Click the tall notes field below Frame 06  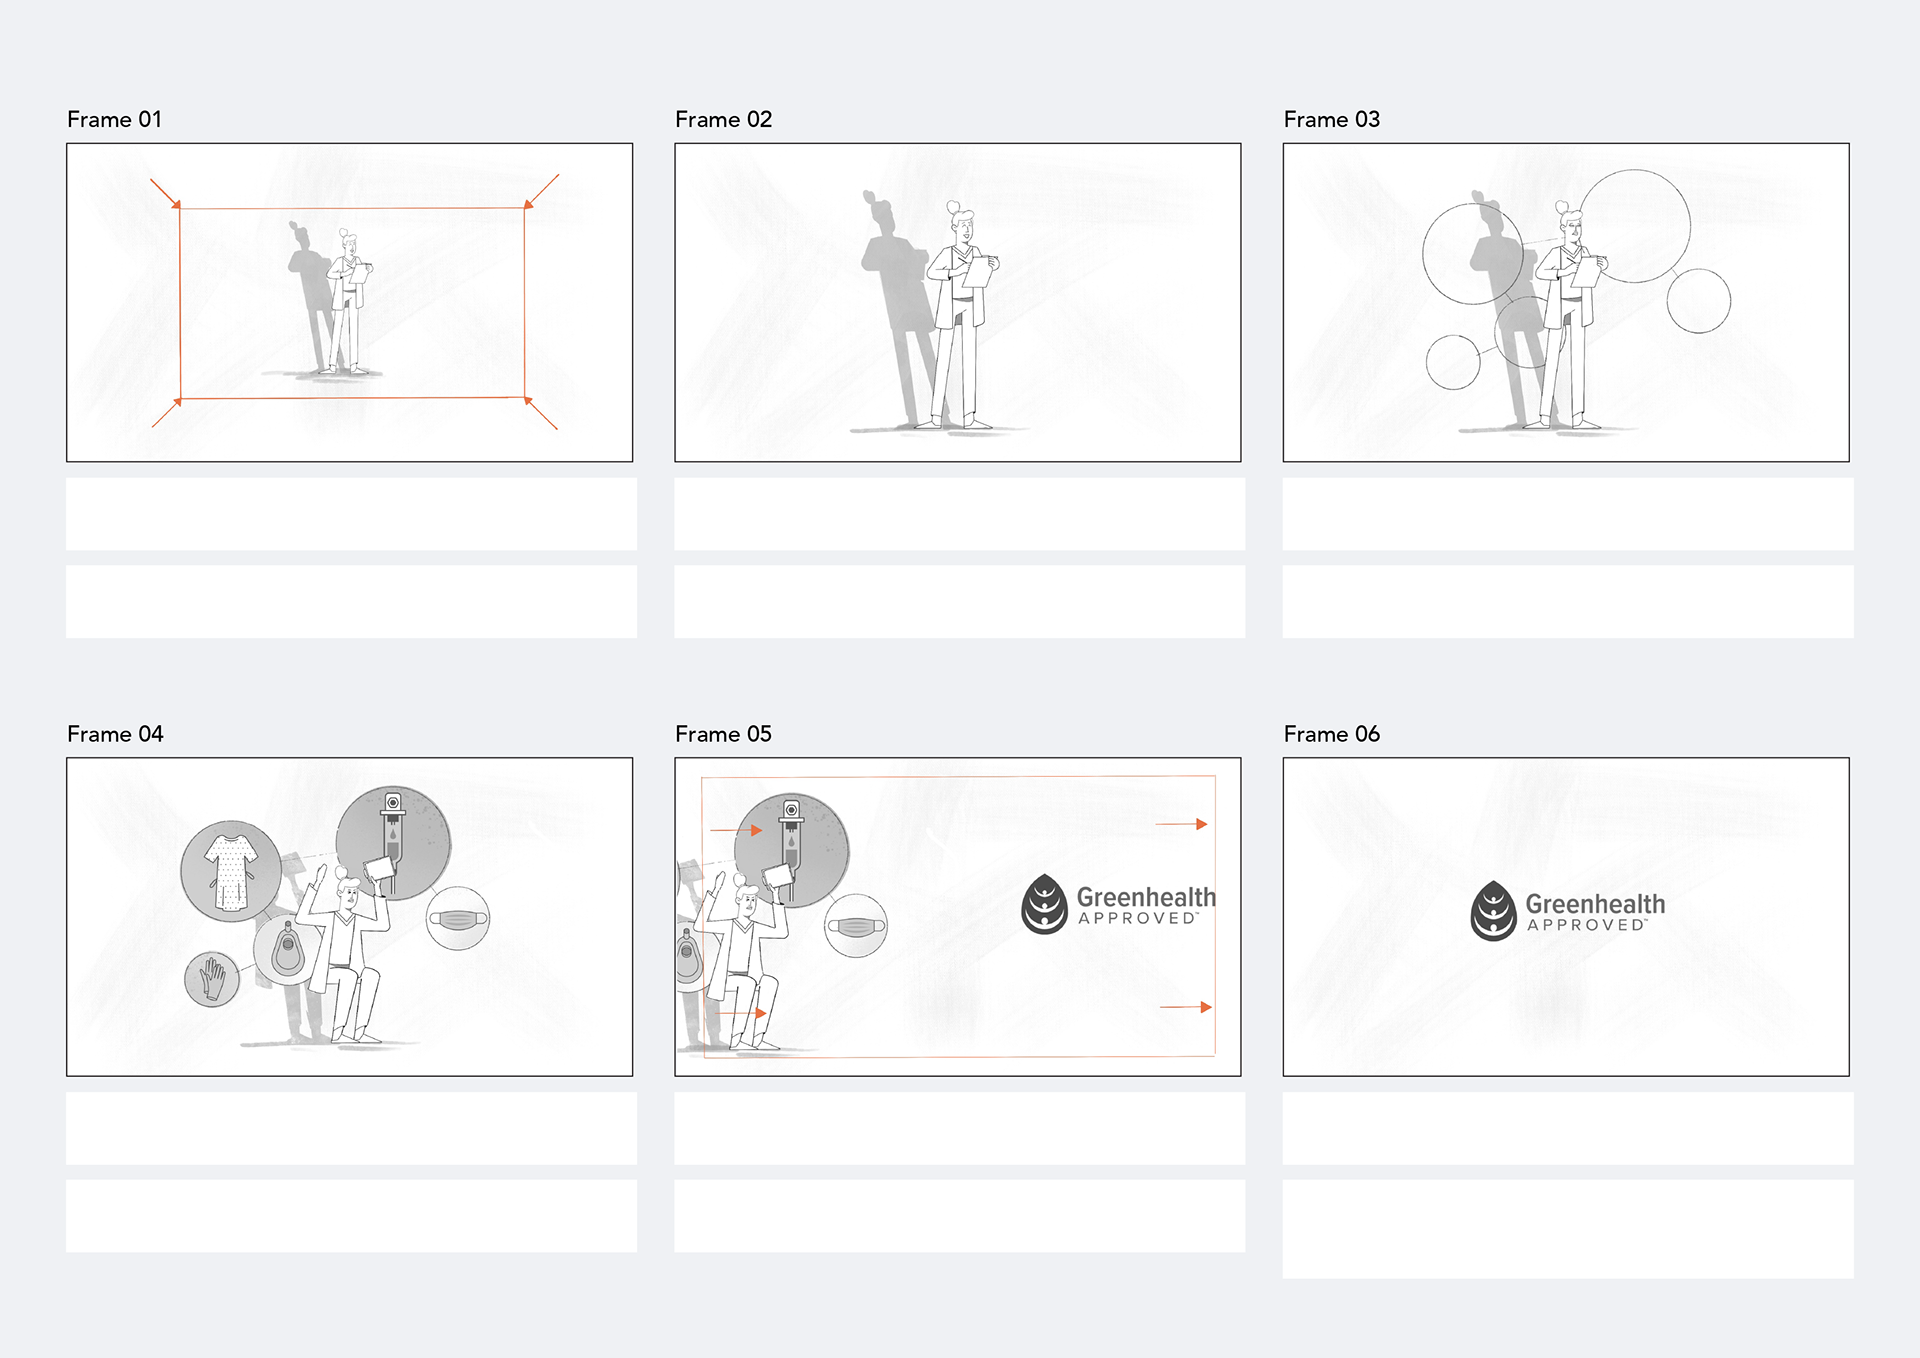[1568, 1229]
